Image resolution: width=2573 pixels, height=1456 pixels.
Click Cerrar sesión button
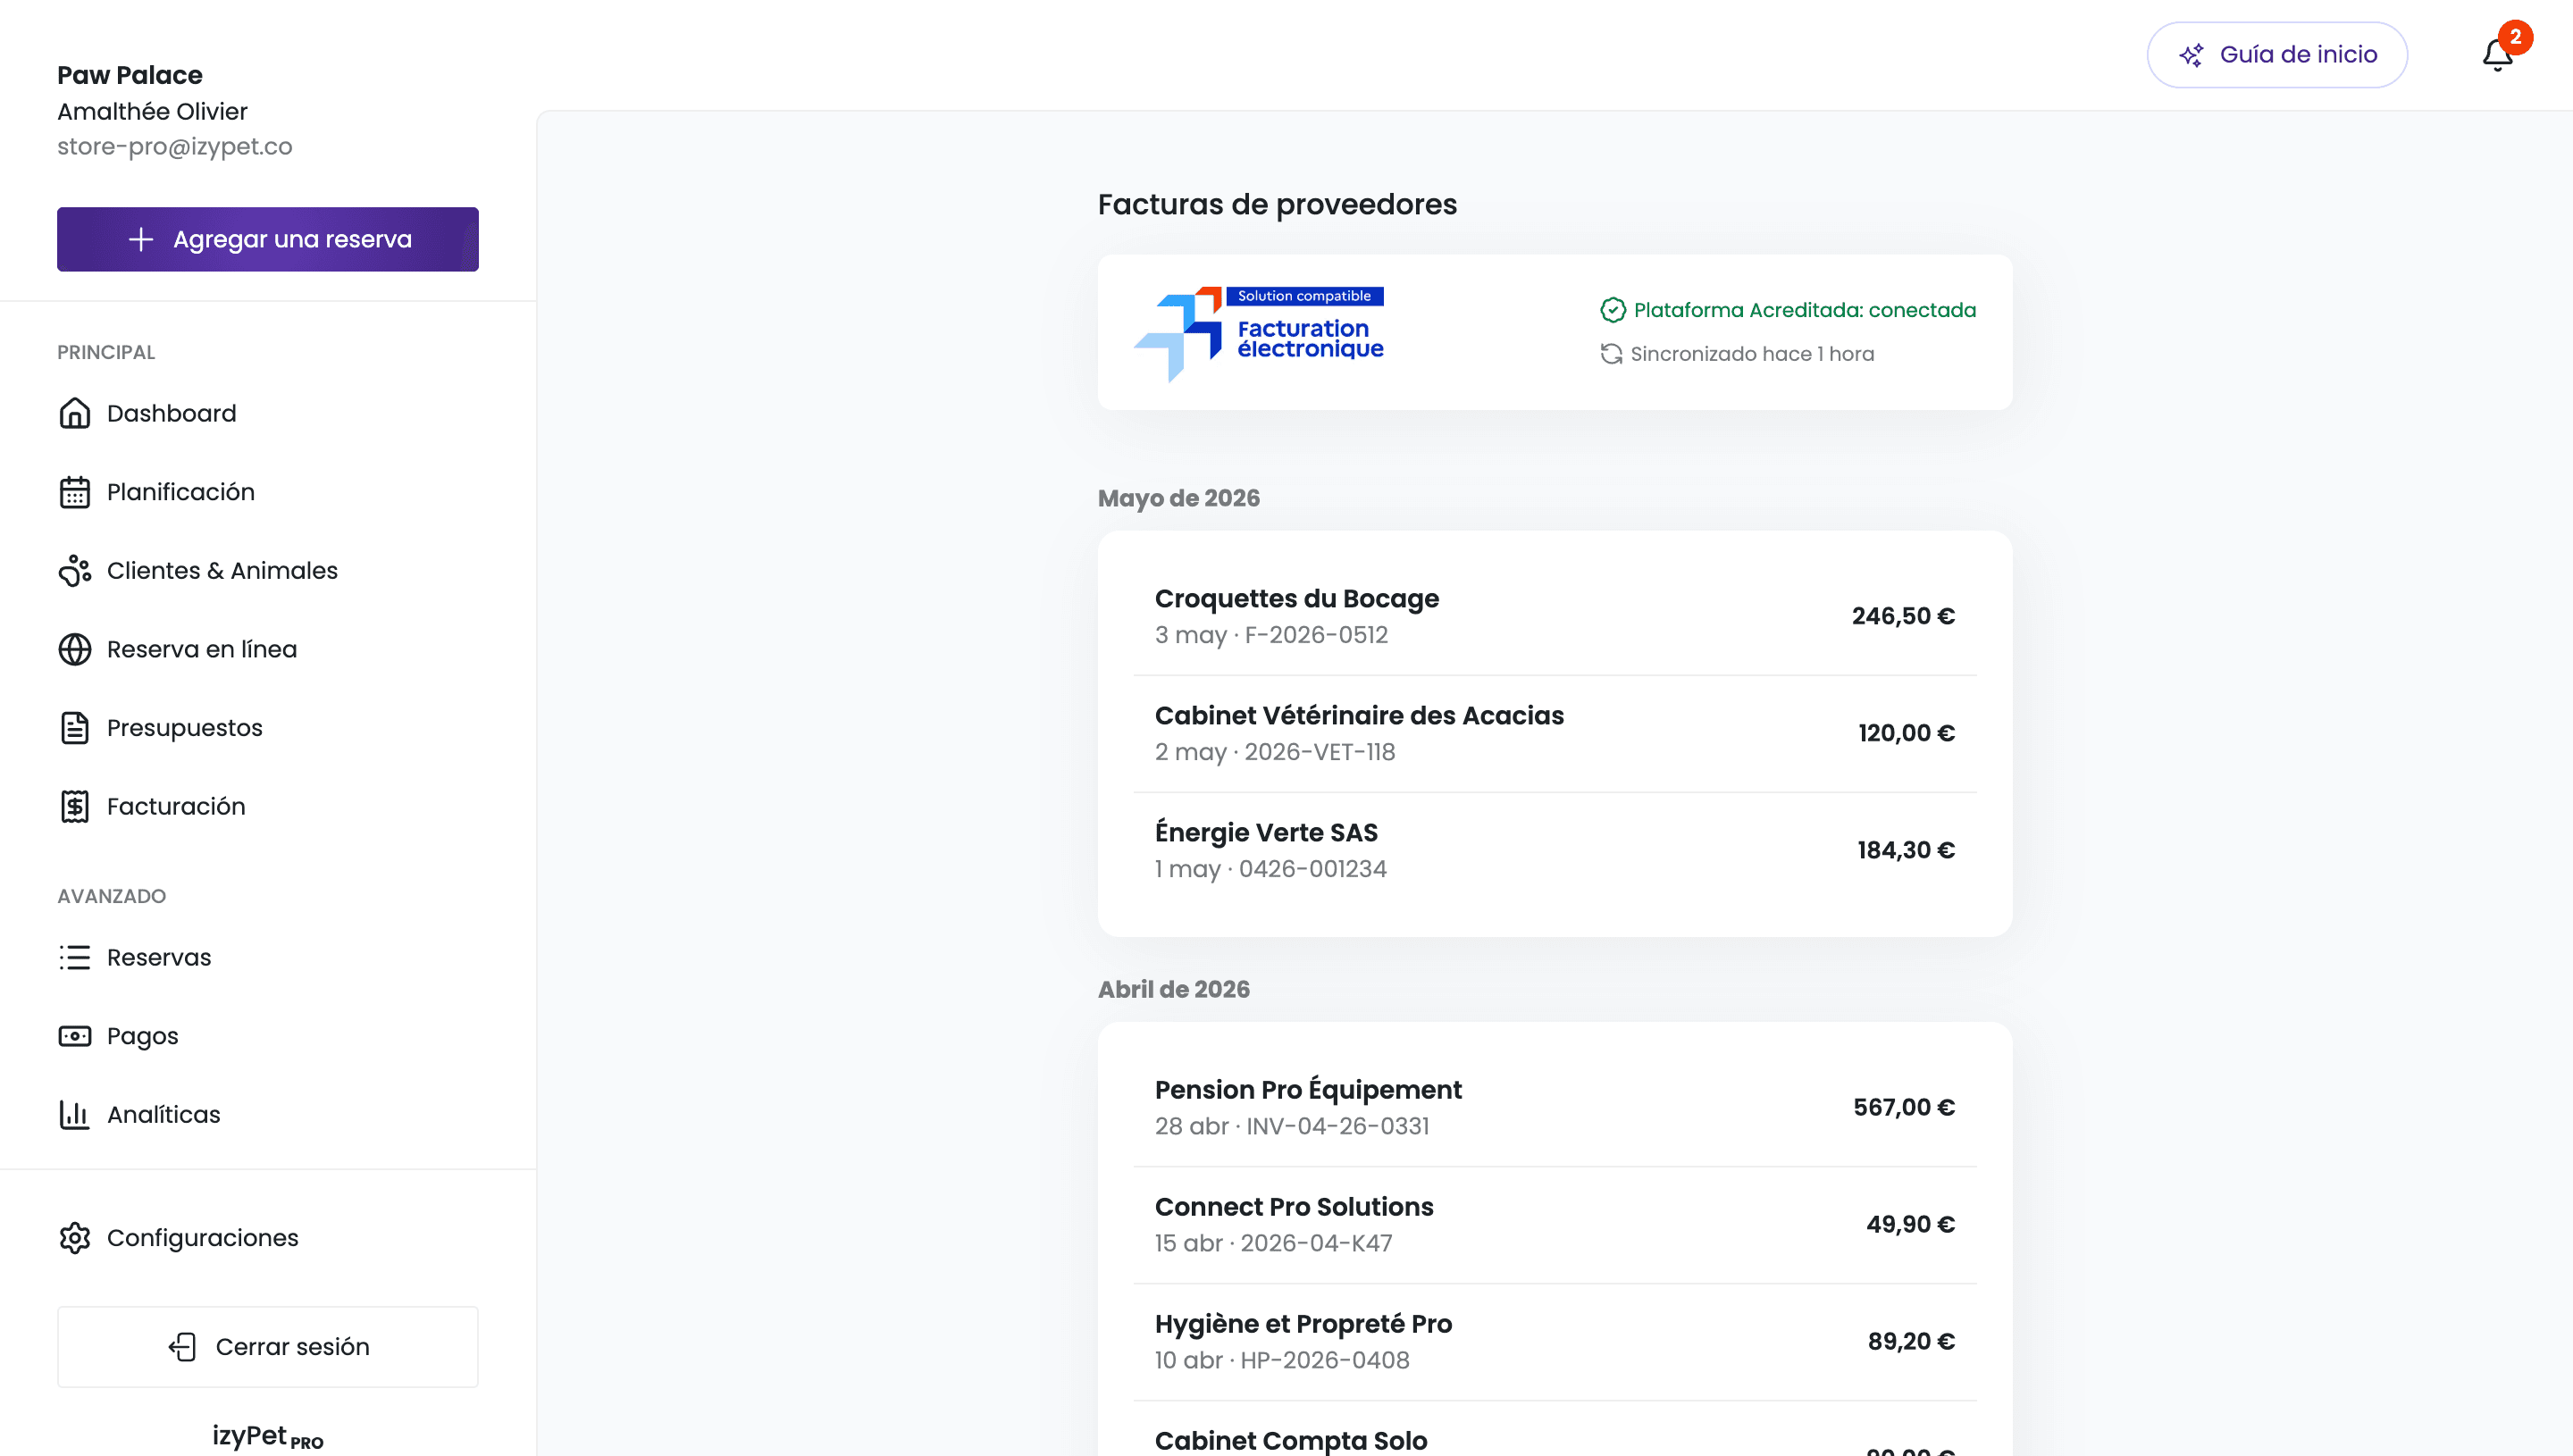pos(268,1347)
